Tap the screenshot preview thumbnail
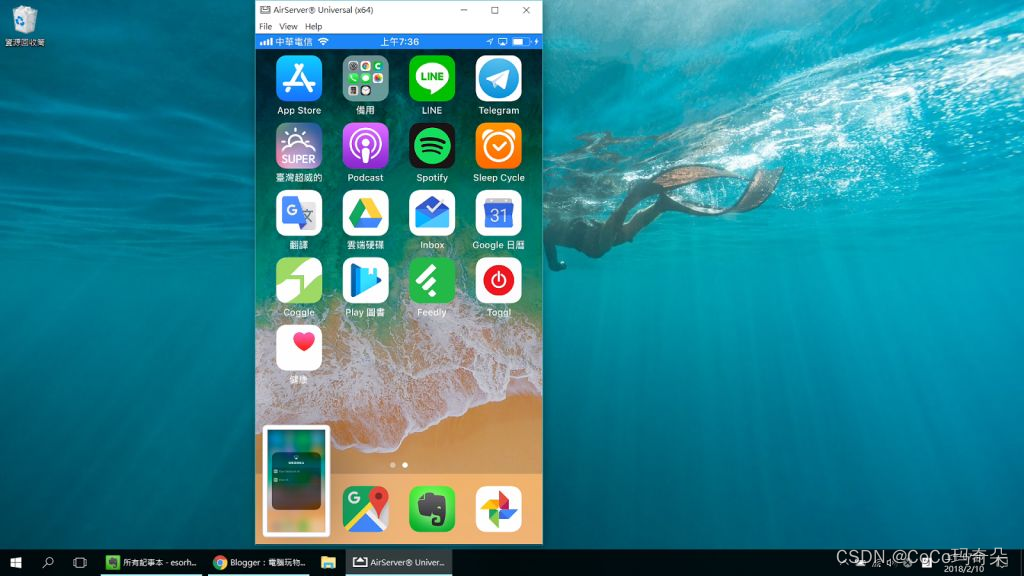The image size is (1024, 576). (x=296, y=481)
